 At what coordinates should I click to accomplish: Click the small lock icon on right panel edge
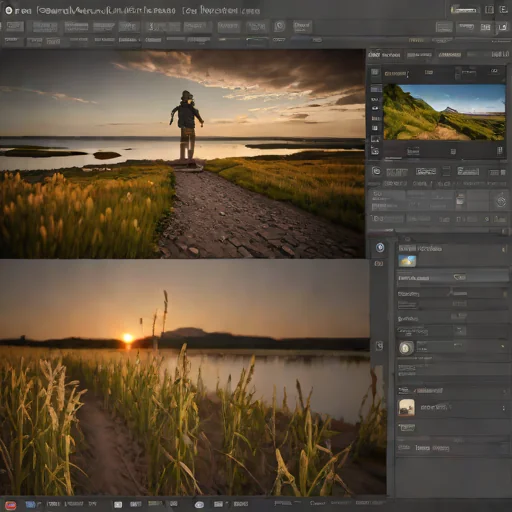(x=379, y=346)
